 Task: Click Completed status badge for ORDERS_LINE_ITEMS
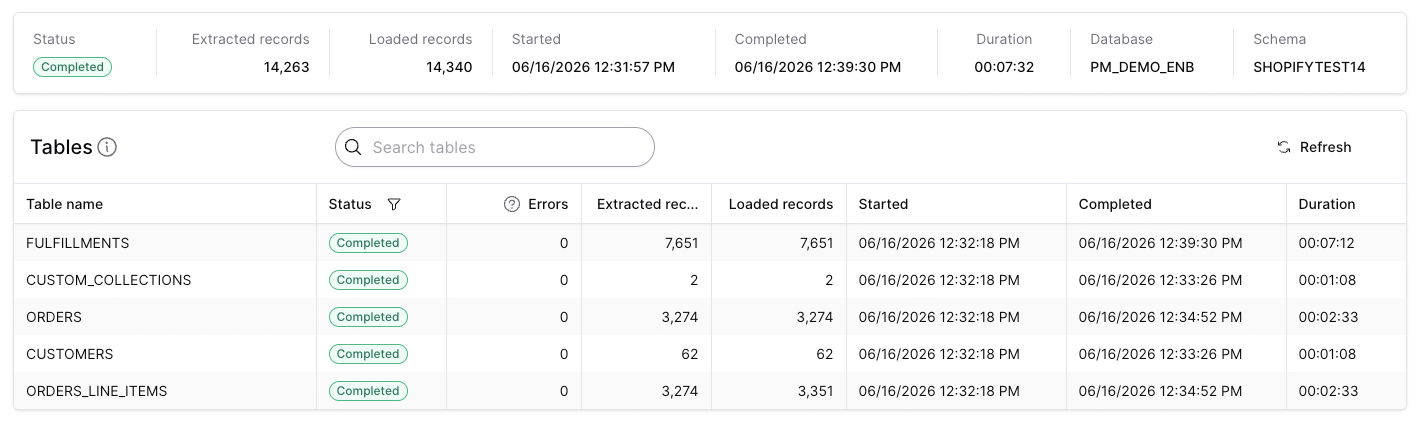368,391
